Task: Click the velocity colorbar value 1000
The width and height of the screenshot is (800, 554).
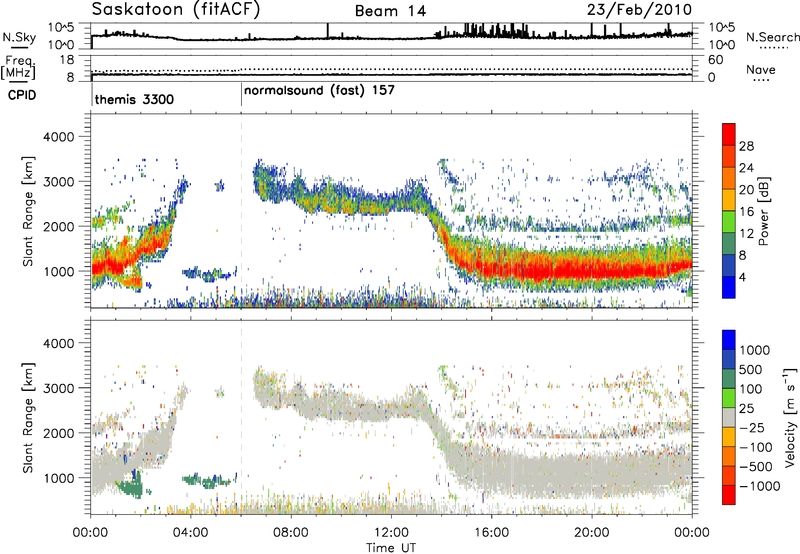Action: pyautogui.click(x=755, y=350)
